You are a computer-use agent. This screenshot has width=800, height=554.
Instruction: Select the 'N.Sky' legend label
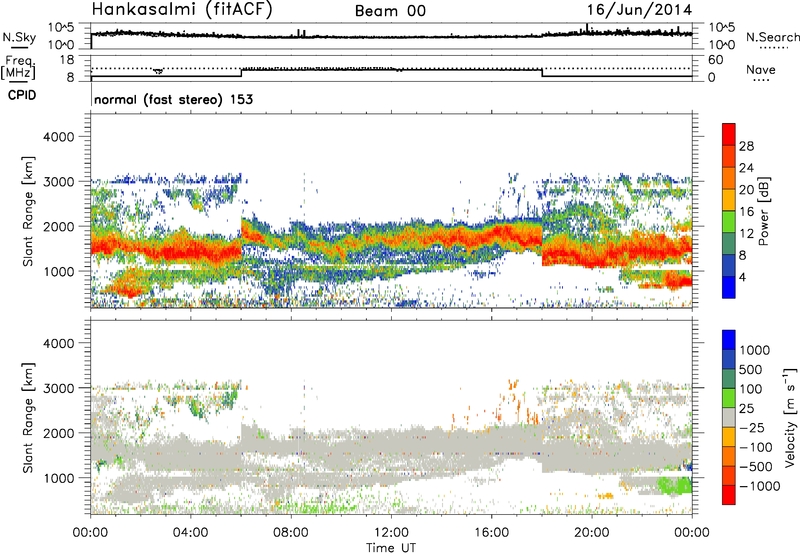pos(19,37)
